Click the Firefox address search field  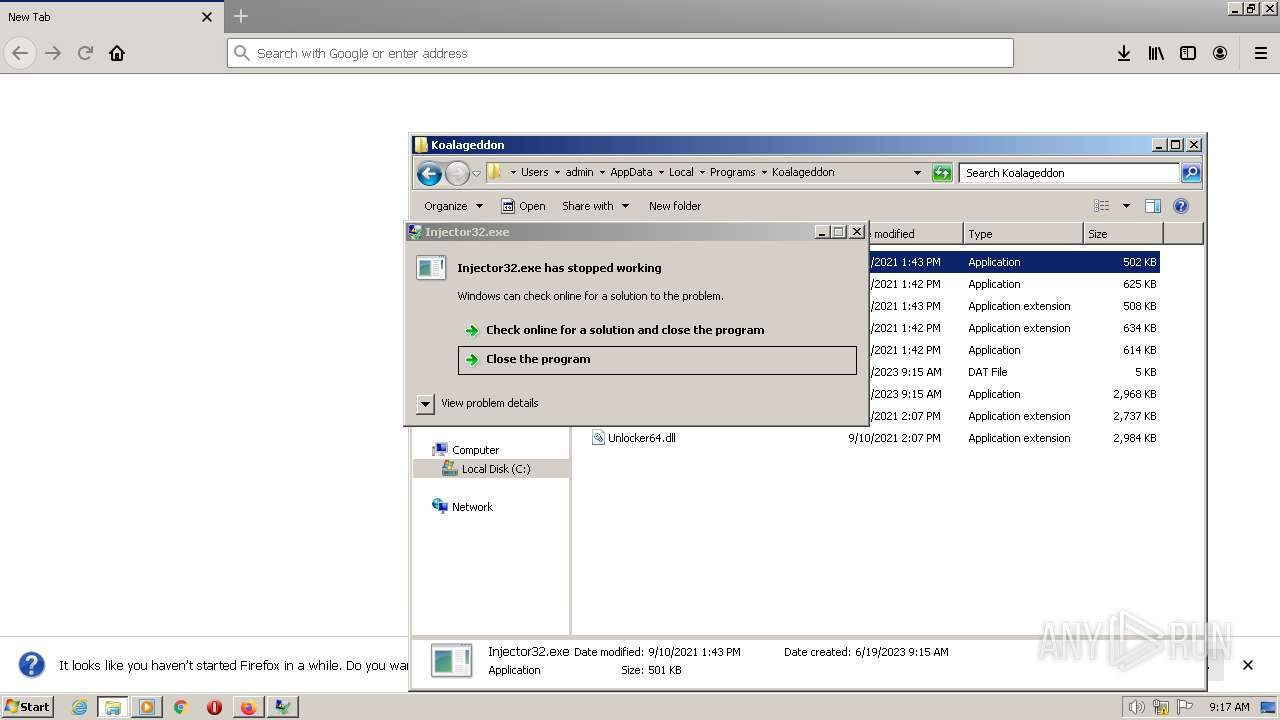pos(620,53)
